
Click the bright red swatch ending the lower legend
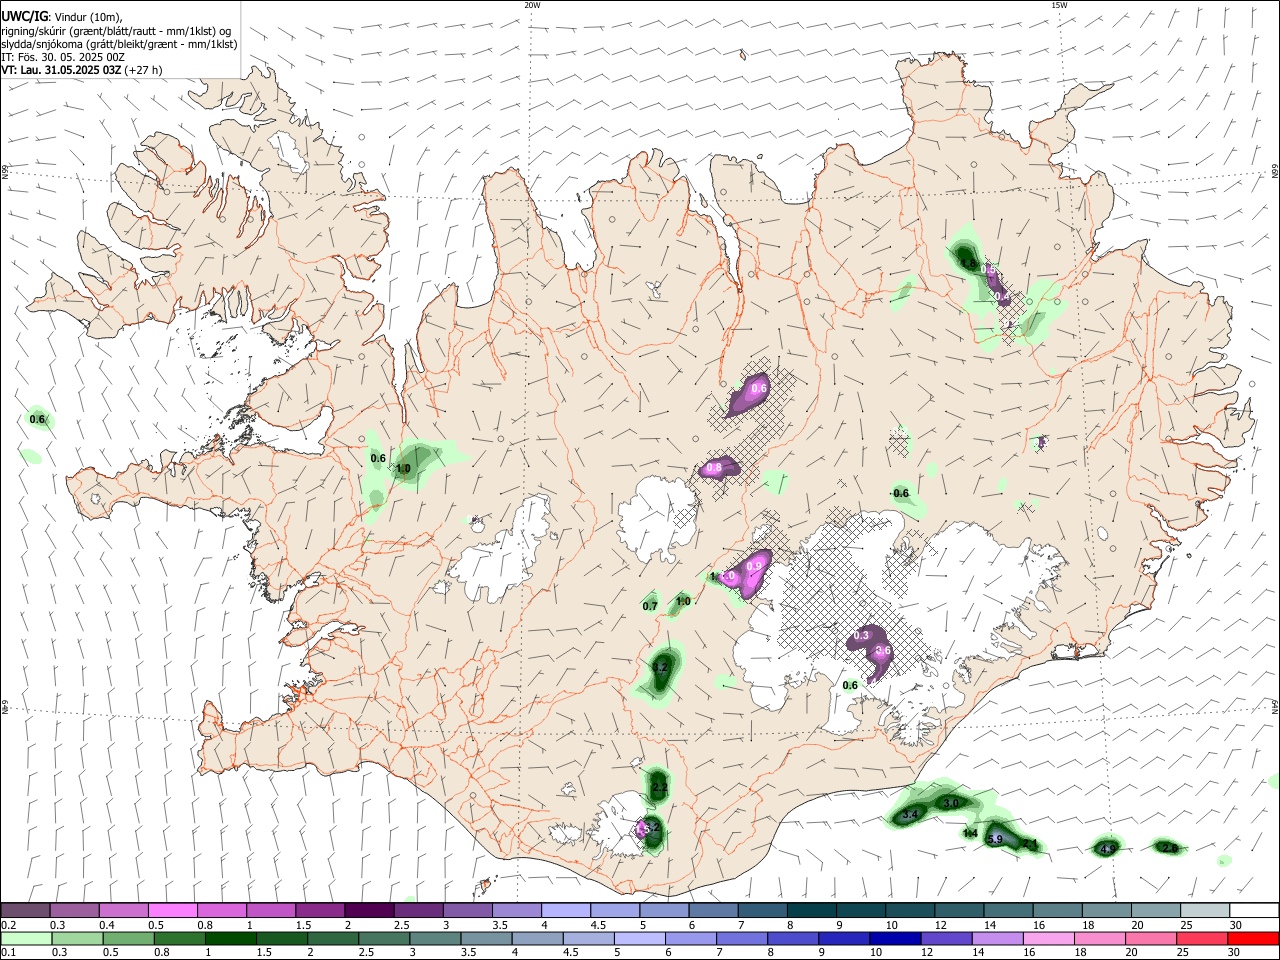1253,939
